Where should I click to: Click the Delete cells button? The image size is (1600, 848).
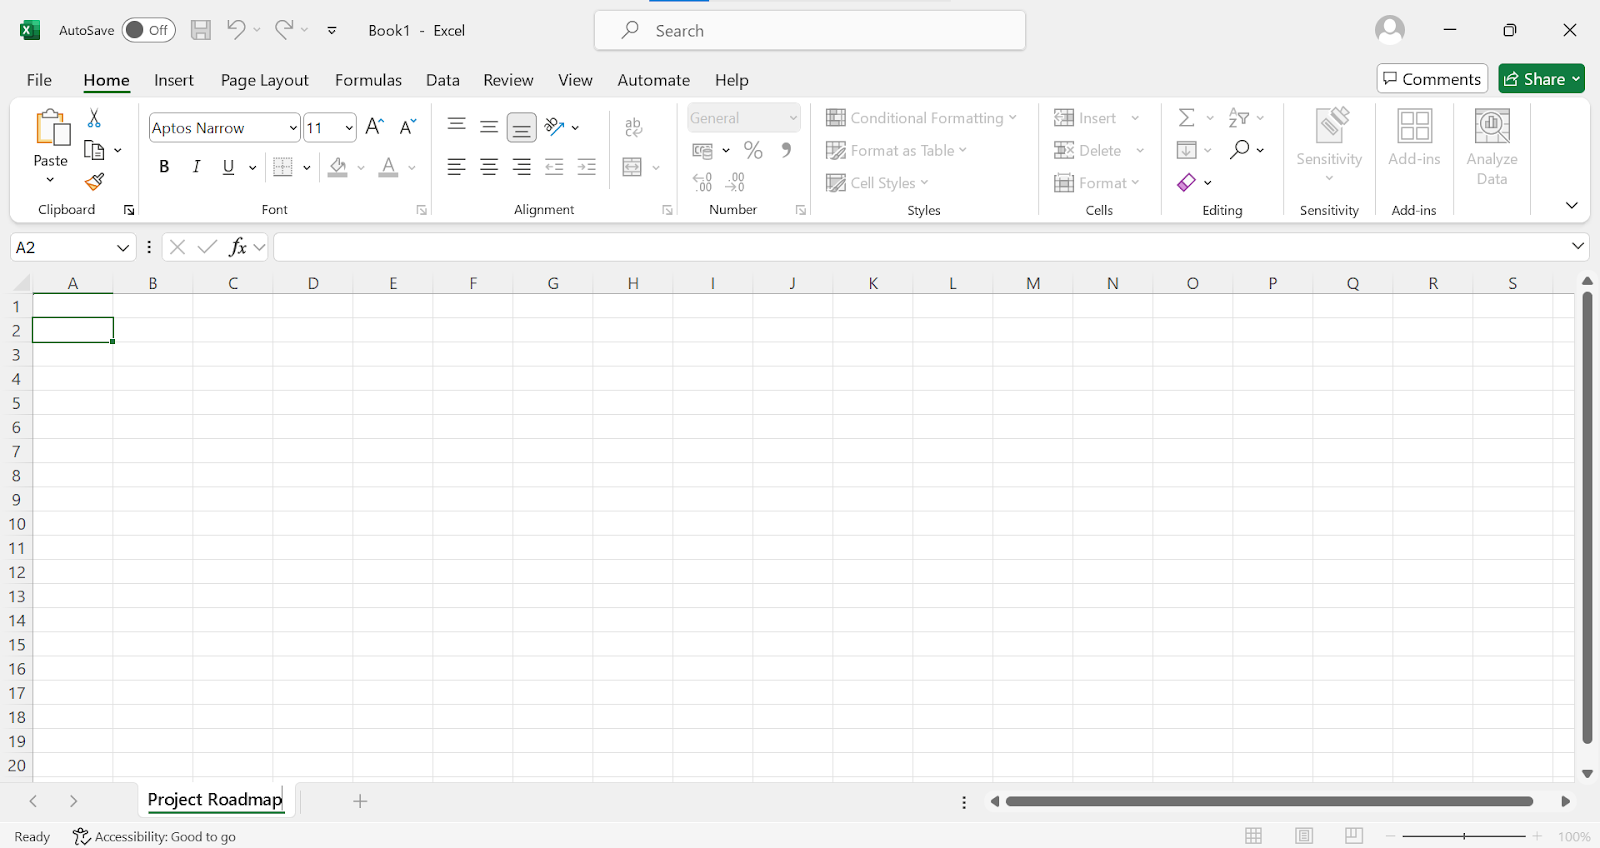1088,150
